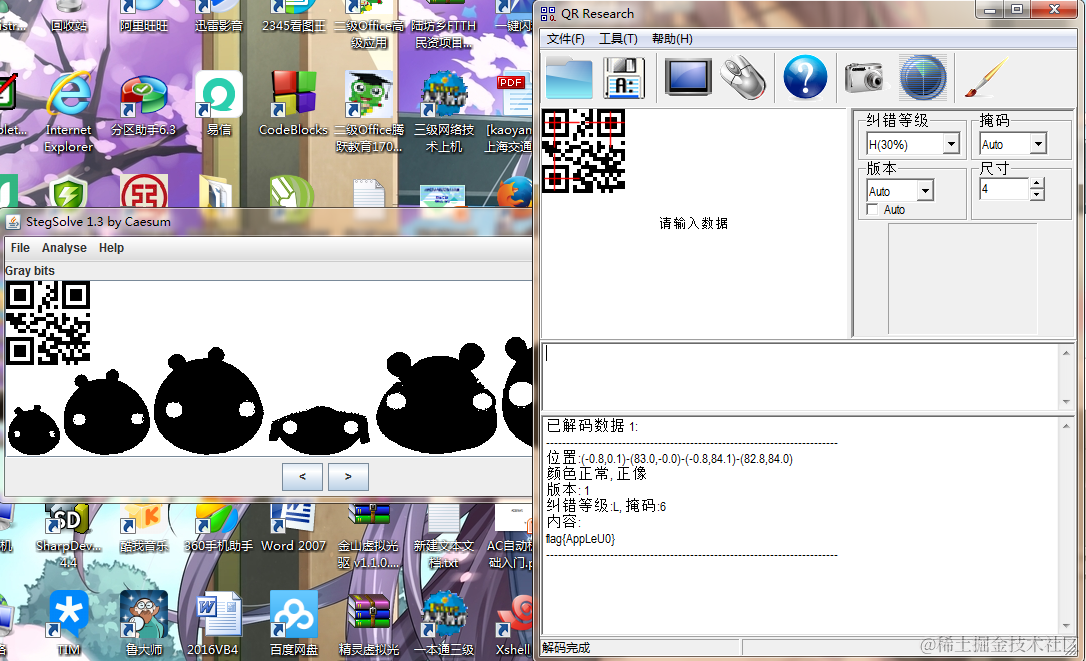Minimize the QR Research window
The height and width of the screenshot is (661, 1086).
pos(990,10)
